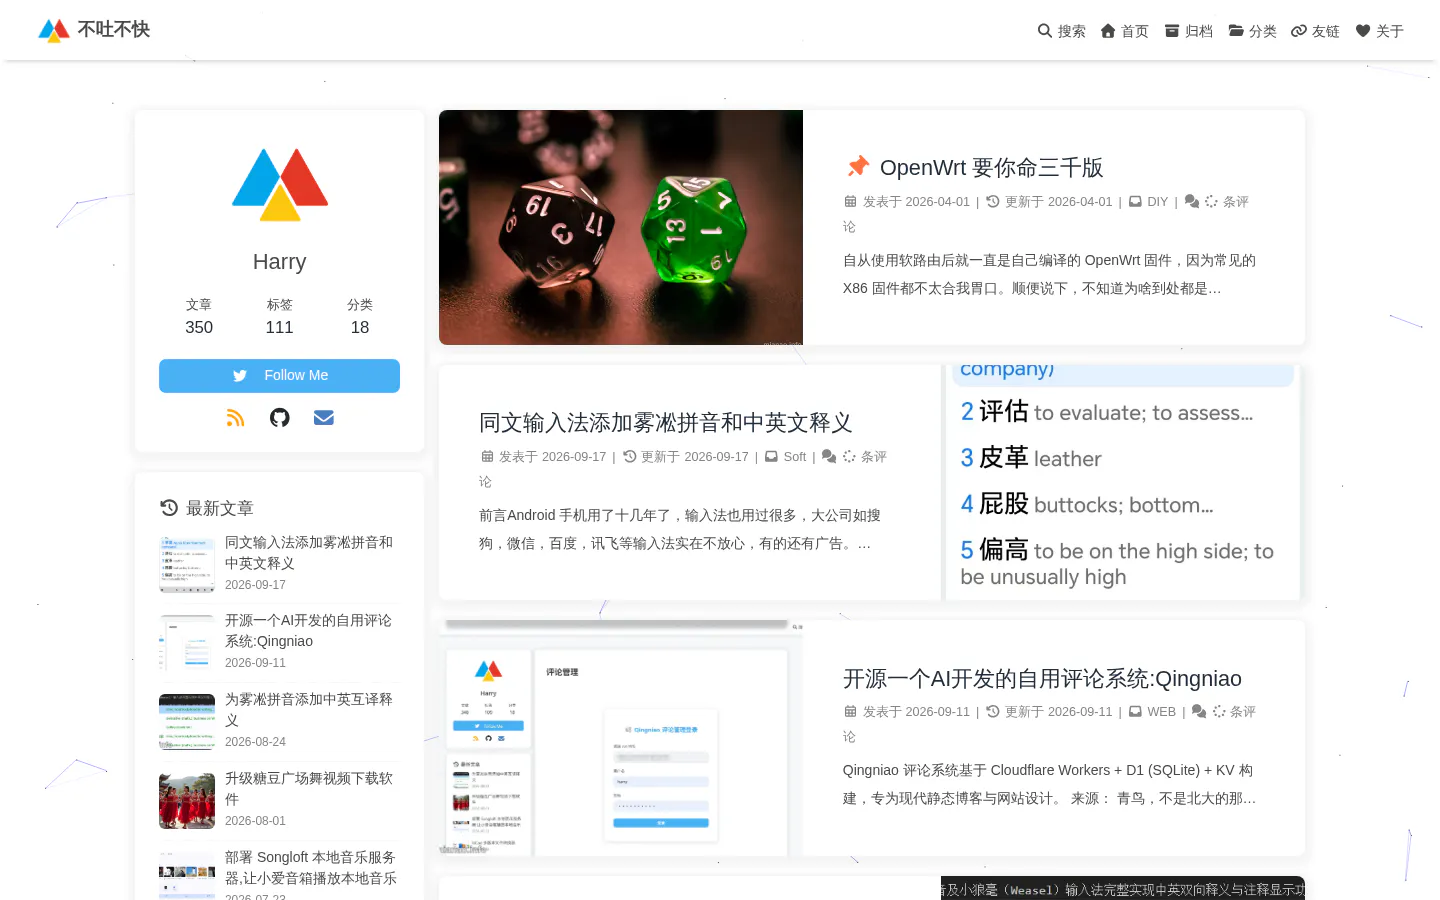Screen dimensions: 1440x900
Task: Open sidebar thumbnail for Songloft post
Action: tap(187, 876)
